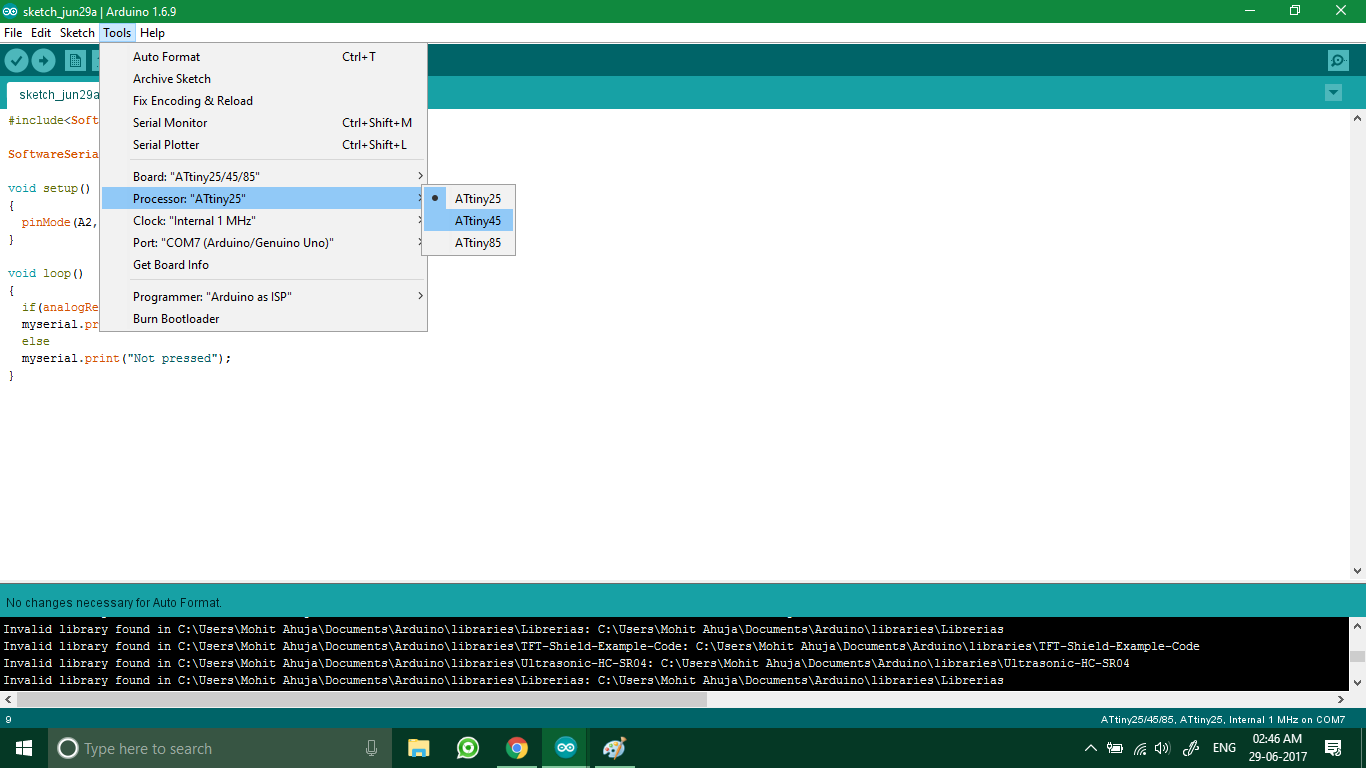
Task: Click the editor vertical scrollbar down arrow
Action: pos(1357,570)
